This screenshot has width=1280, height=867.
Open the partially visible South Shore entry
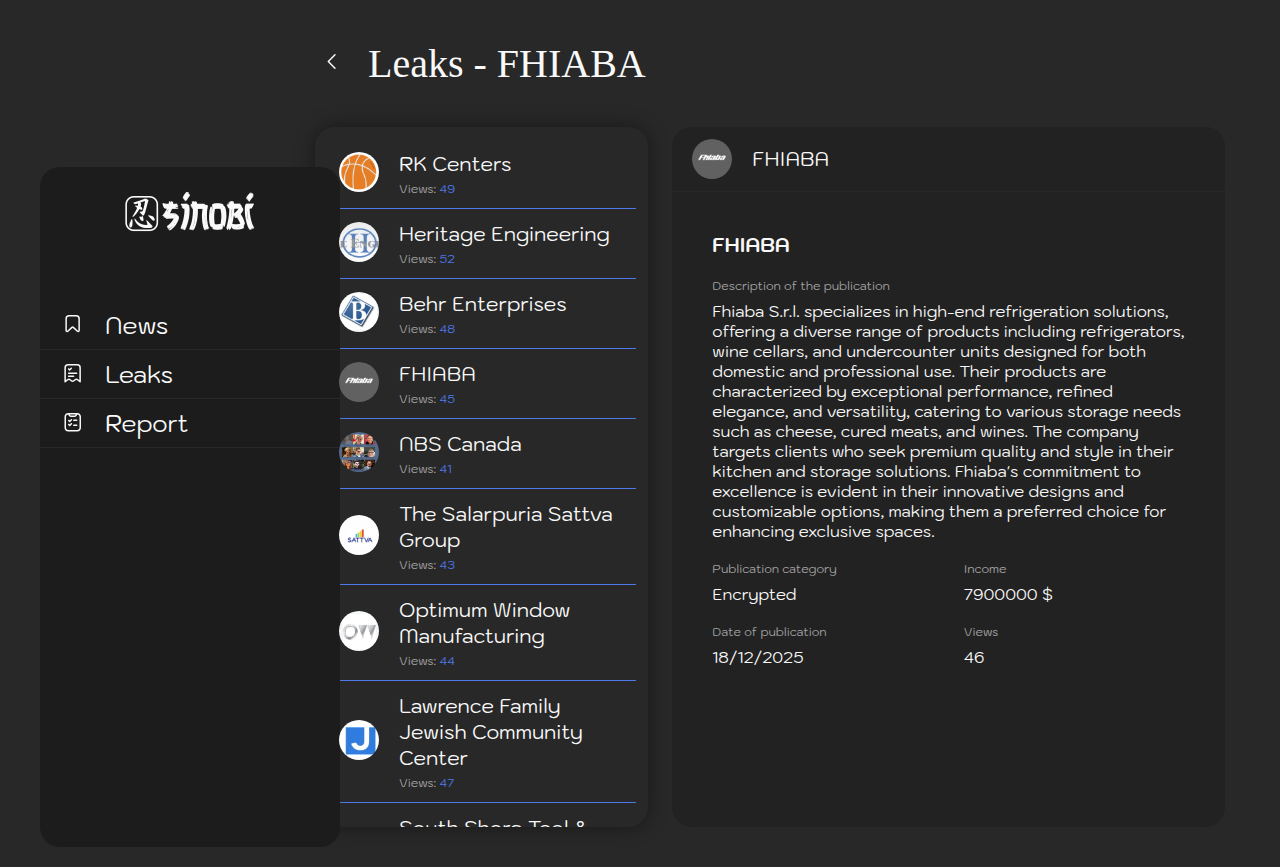(x=492, y=822)
